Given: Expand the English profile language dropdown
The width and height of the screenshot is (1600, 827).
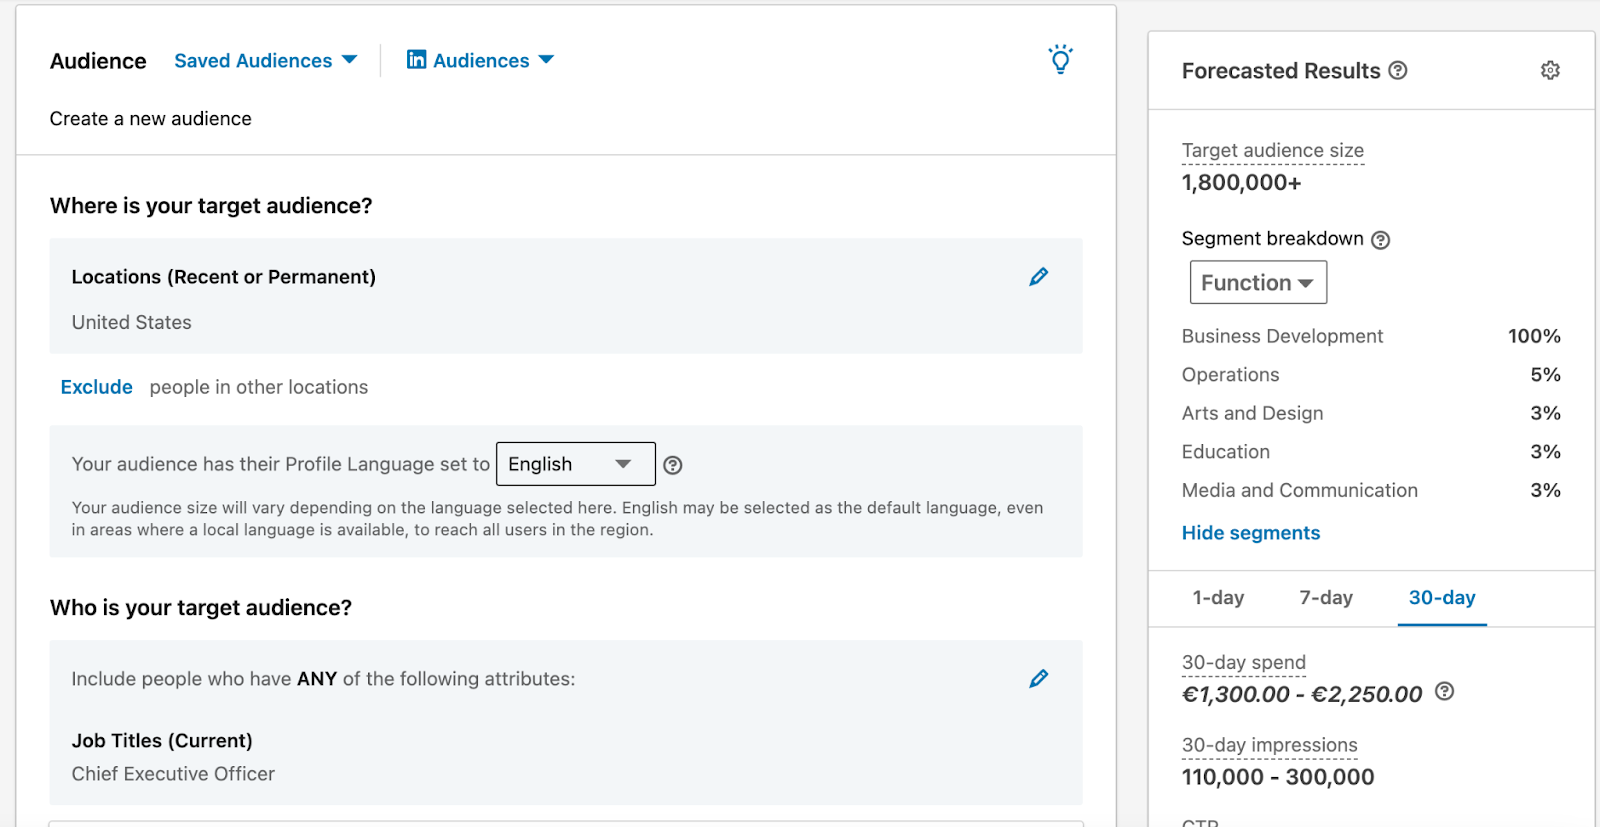Looking at the screenshot, I should tap(575, 464).
